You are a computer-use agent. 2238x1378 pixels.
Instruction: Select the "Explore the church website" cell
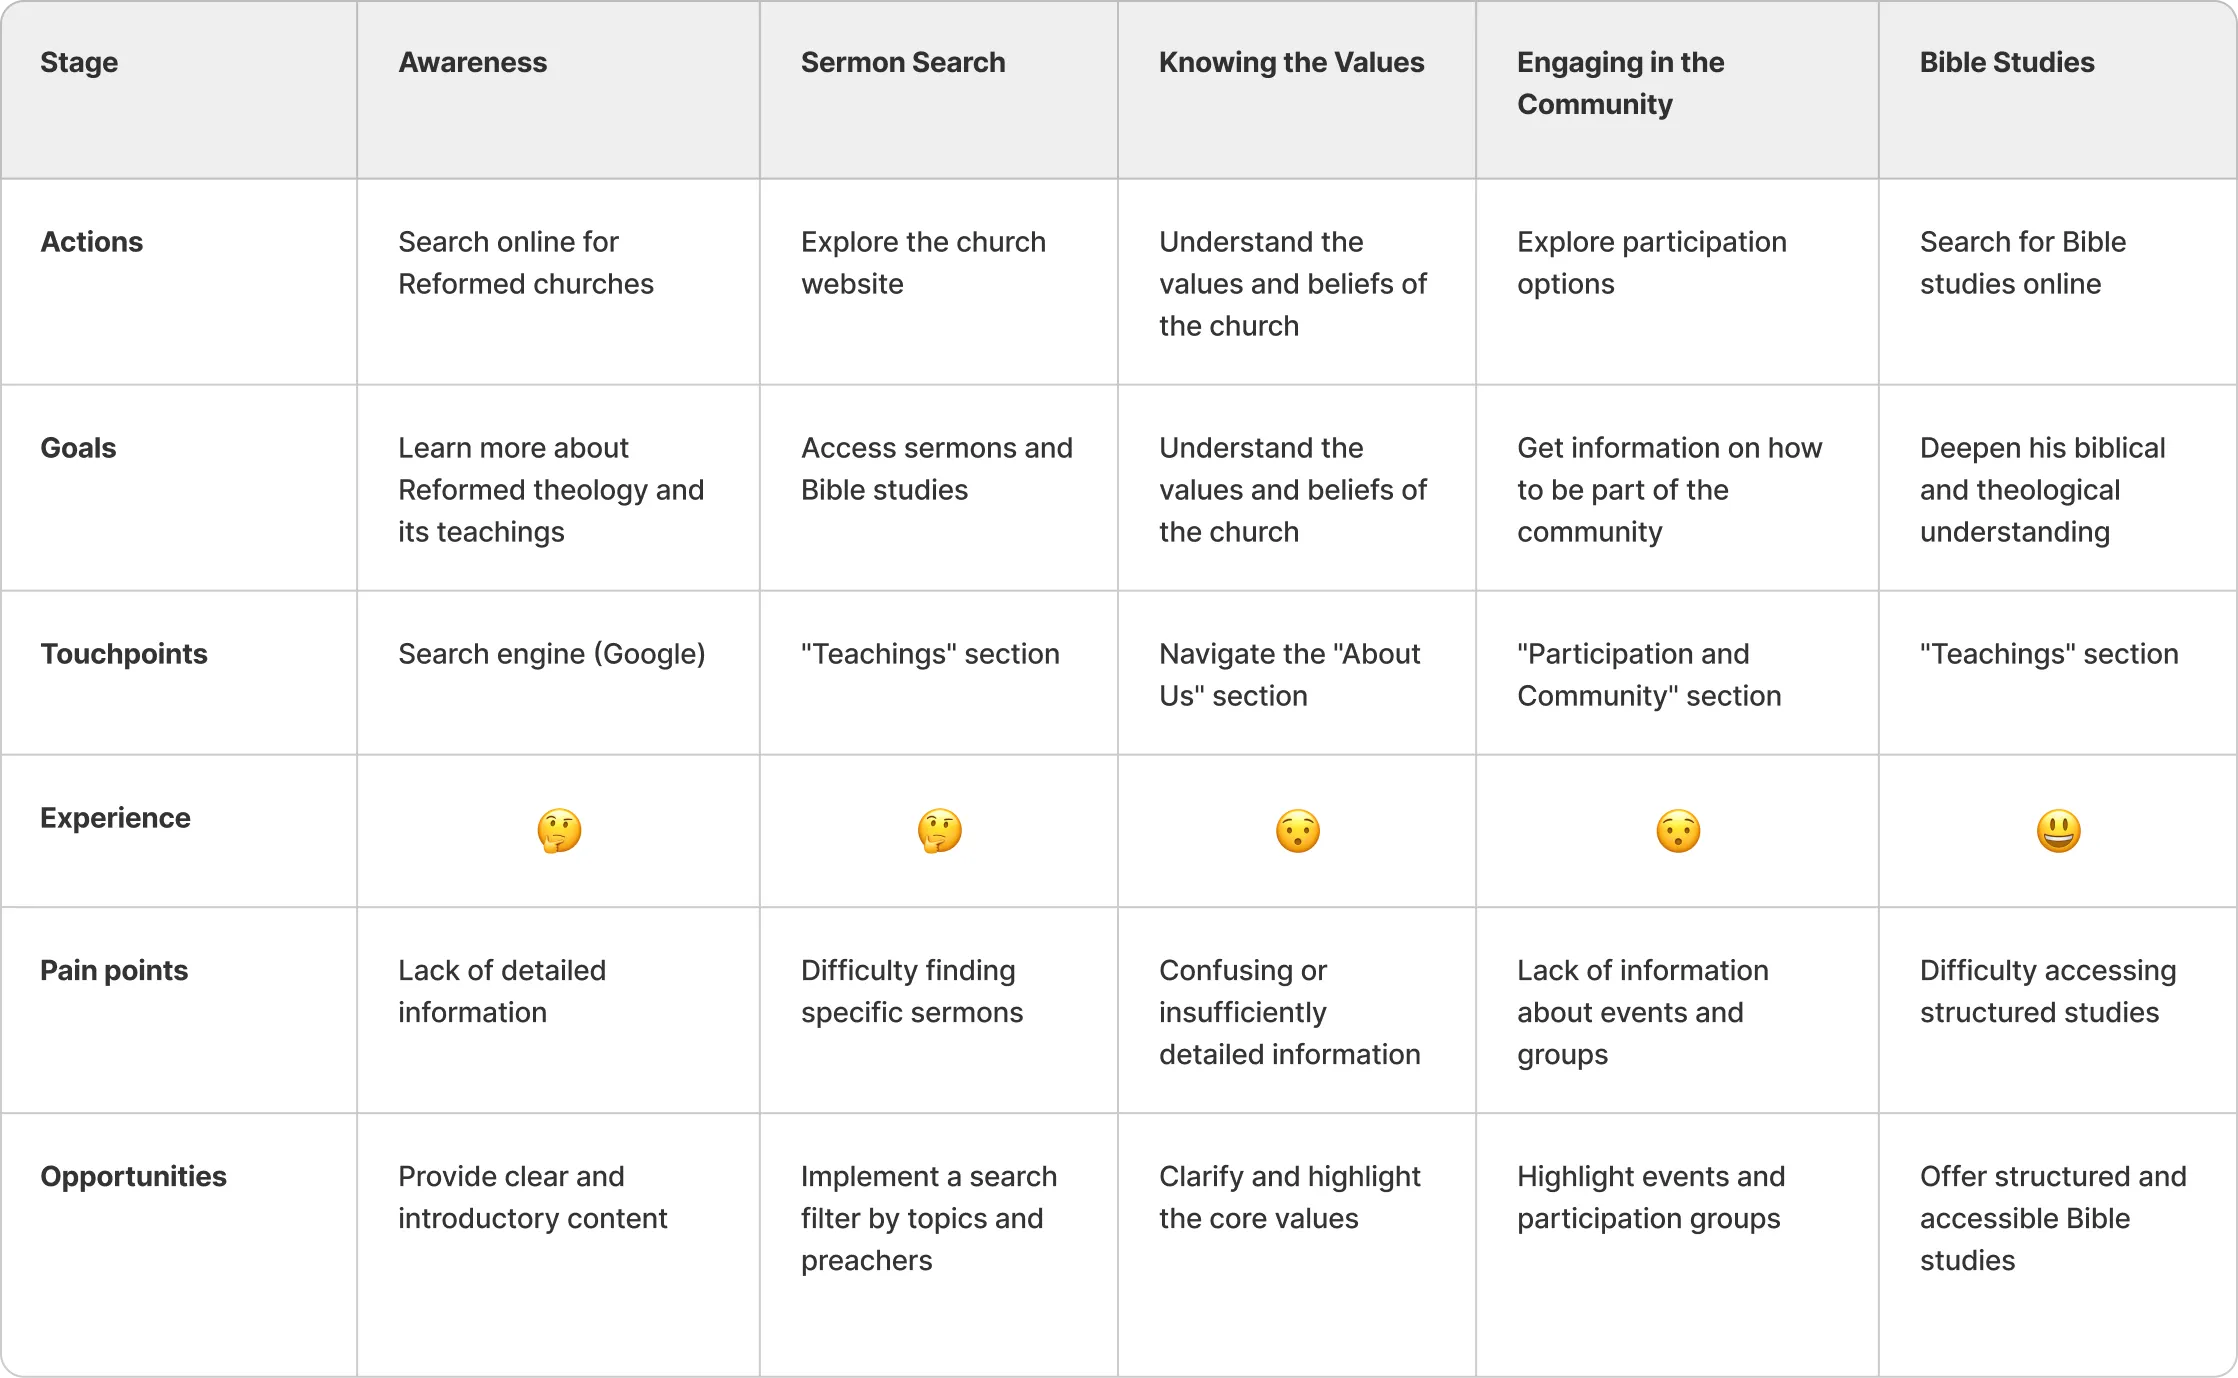922,263
